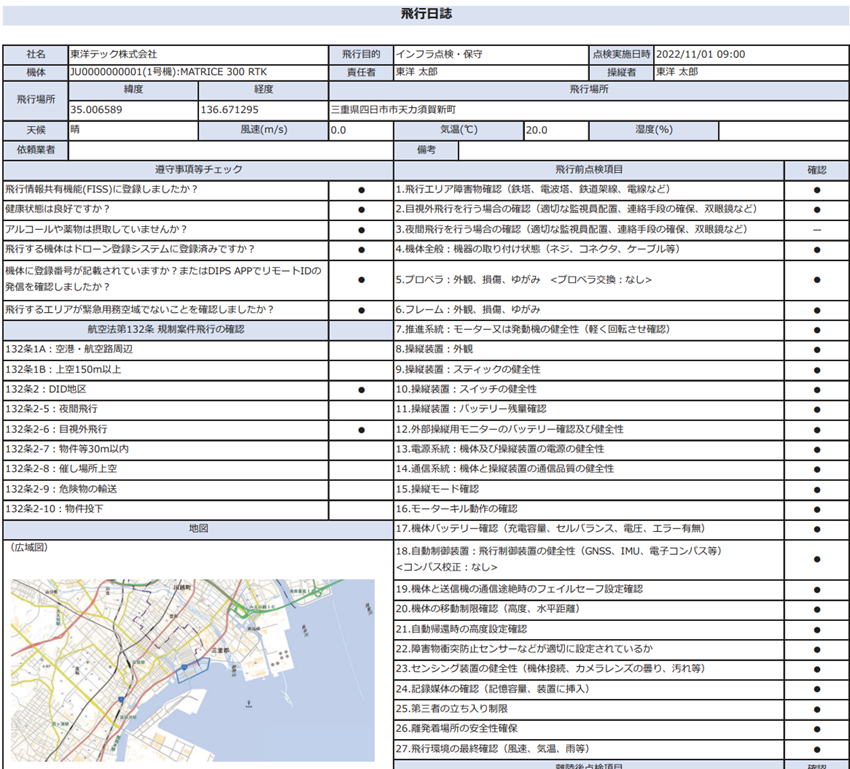
Task: Click the 21.自動帰還時の高度設定確認 item
Action: [x=461, y=629]
